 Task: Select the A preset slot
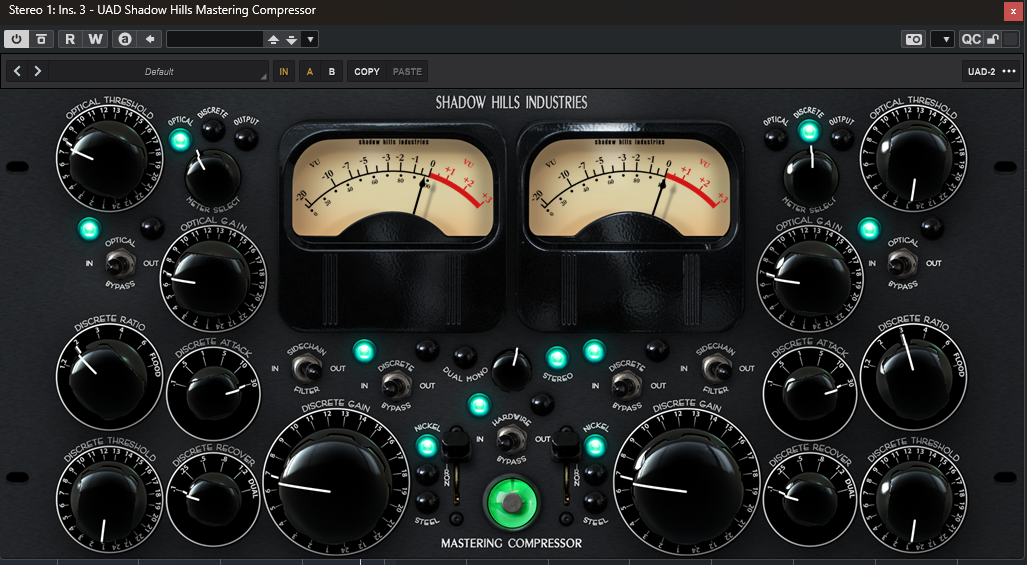[x=309, y=71]
